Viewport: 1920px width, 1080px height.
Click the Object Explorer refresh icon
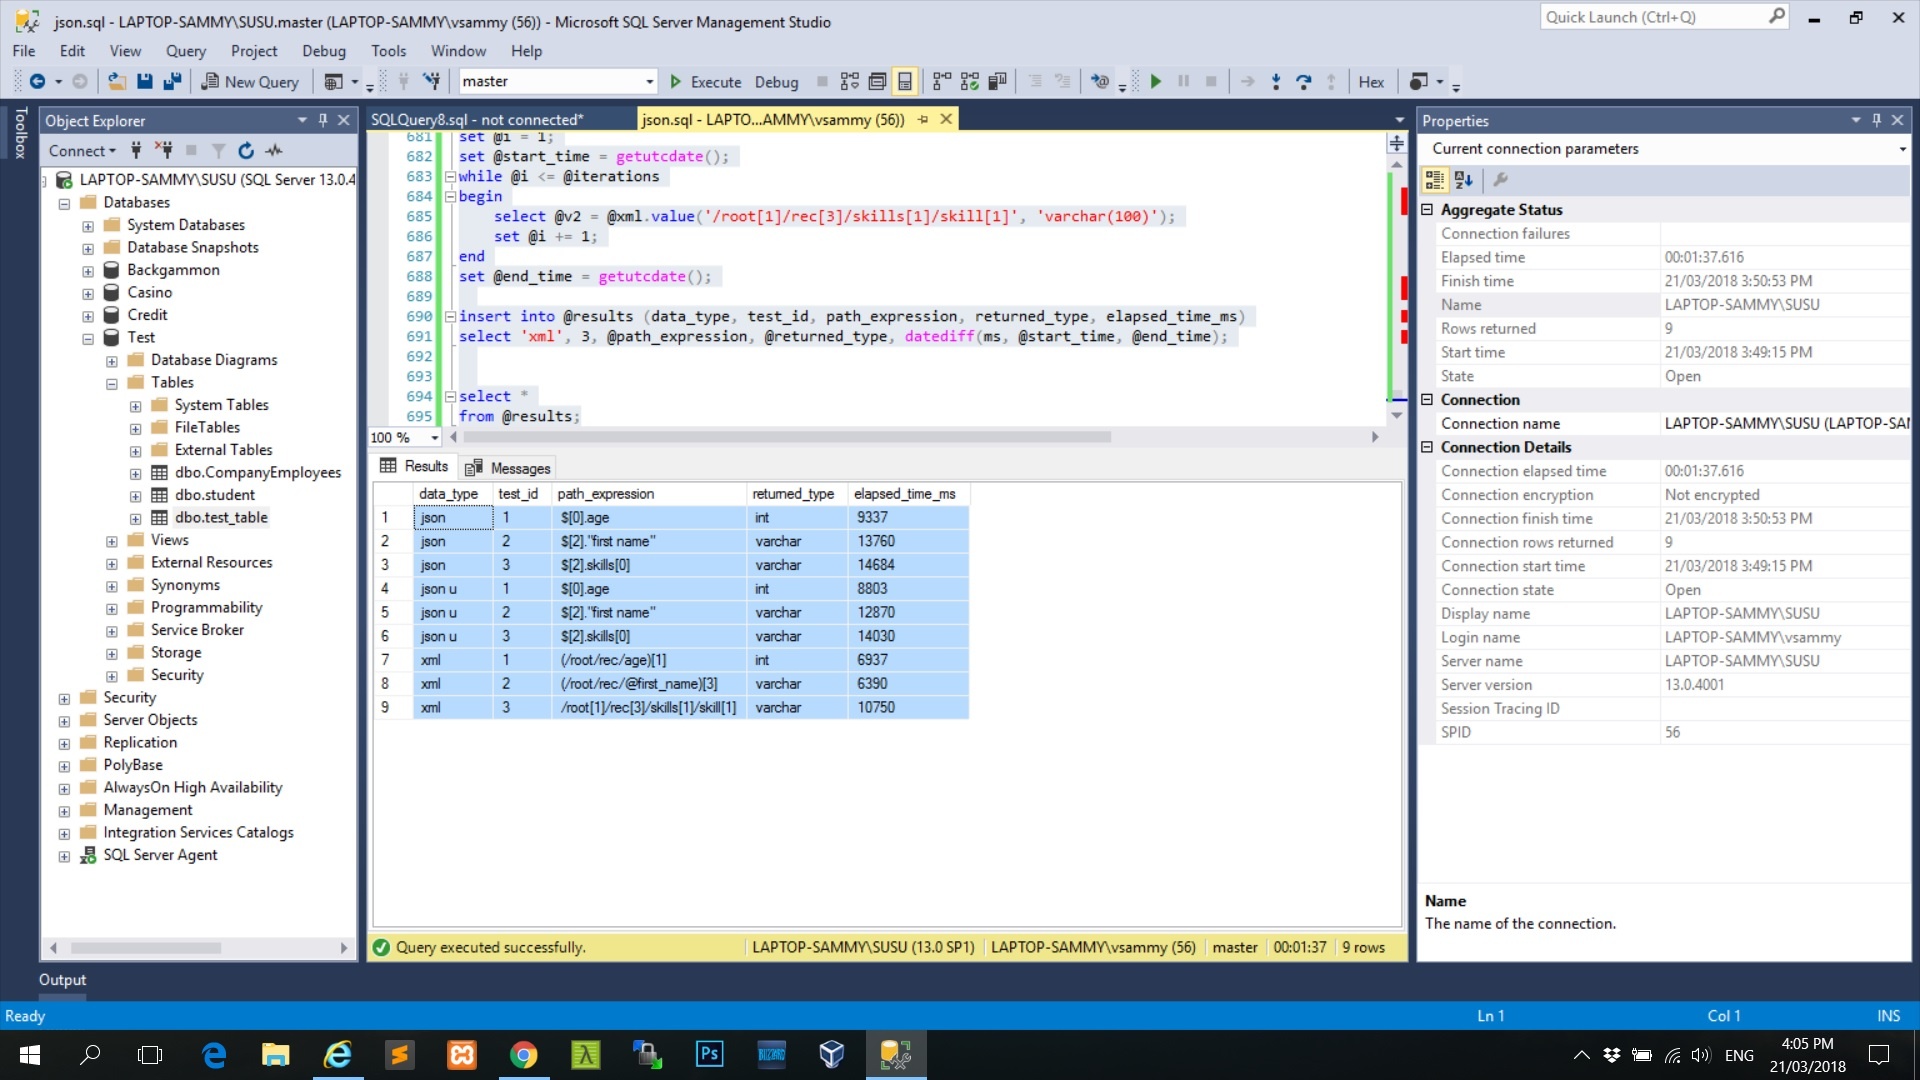pyautogui.click(x=246, y=151)
